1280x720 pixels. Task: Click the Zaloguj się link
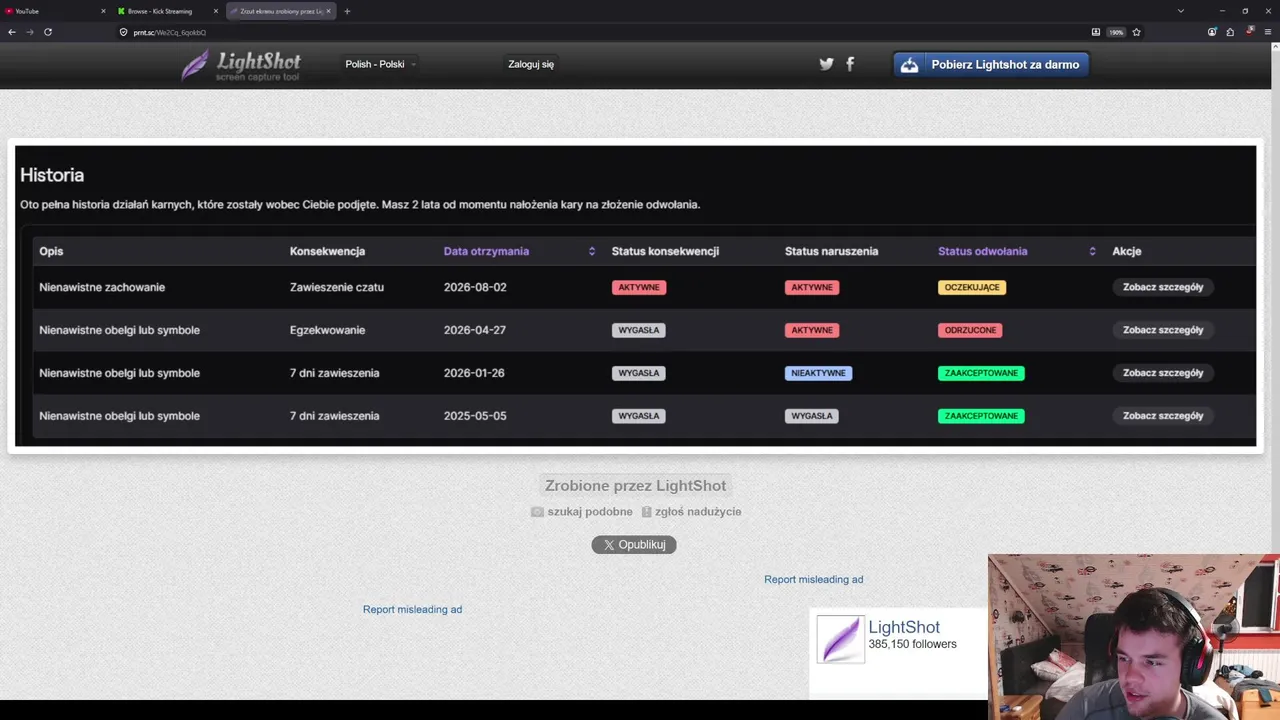pyautogui.click(x=531, y=64)
